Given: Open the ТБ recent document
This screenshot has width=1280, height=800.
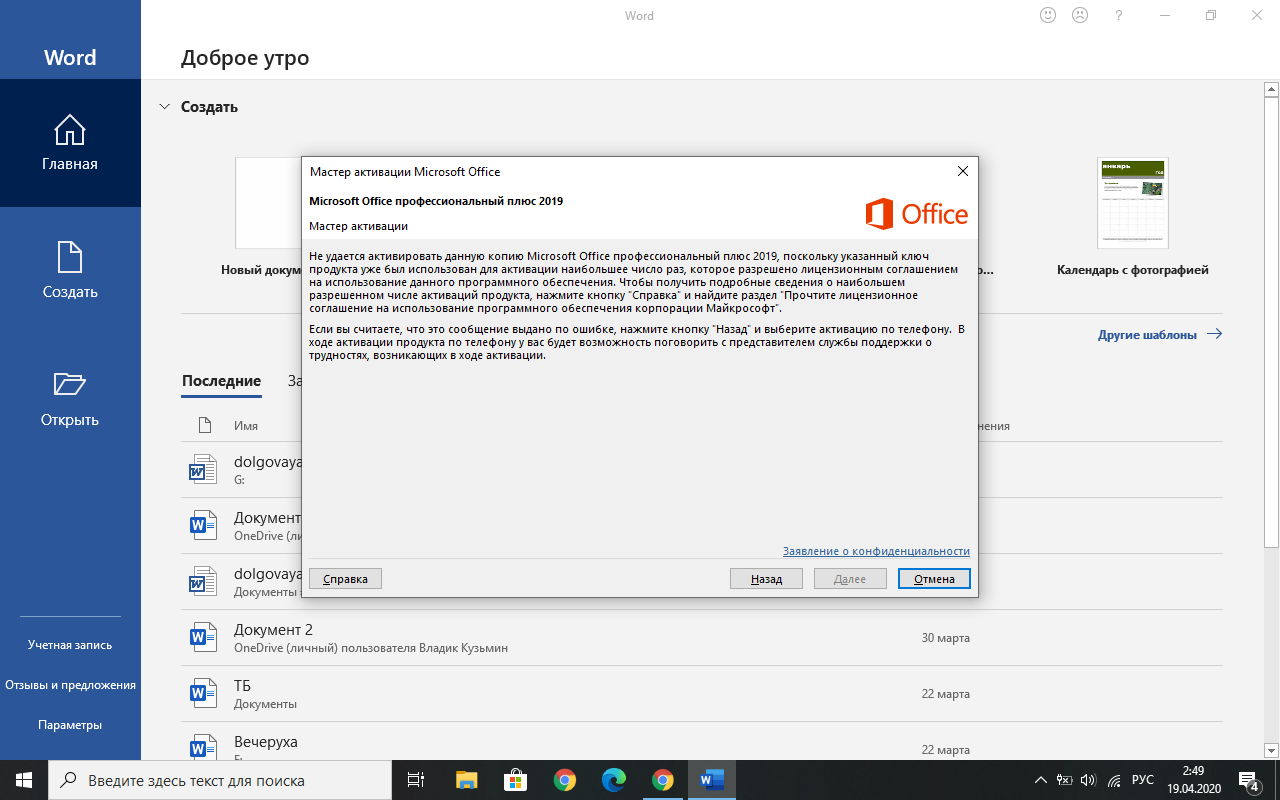Looking at the screenshot, I should click(x=702, y=694).
